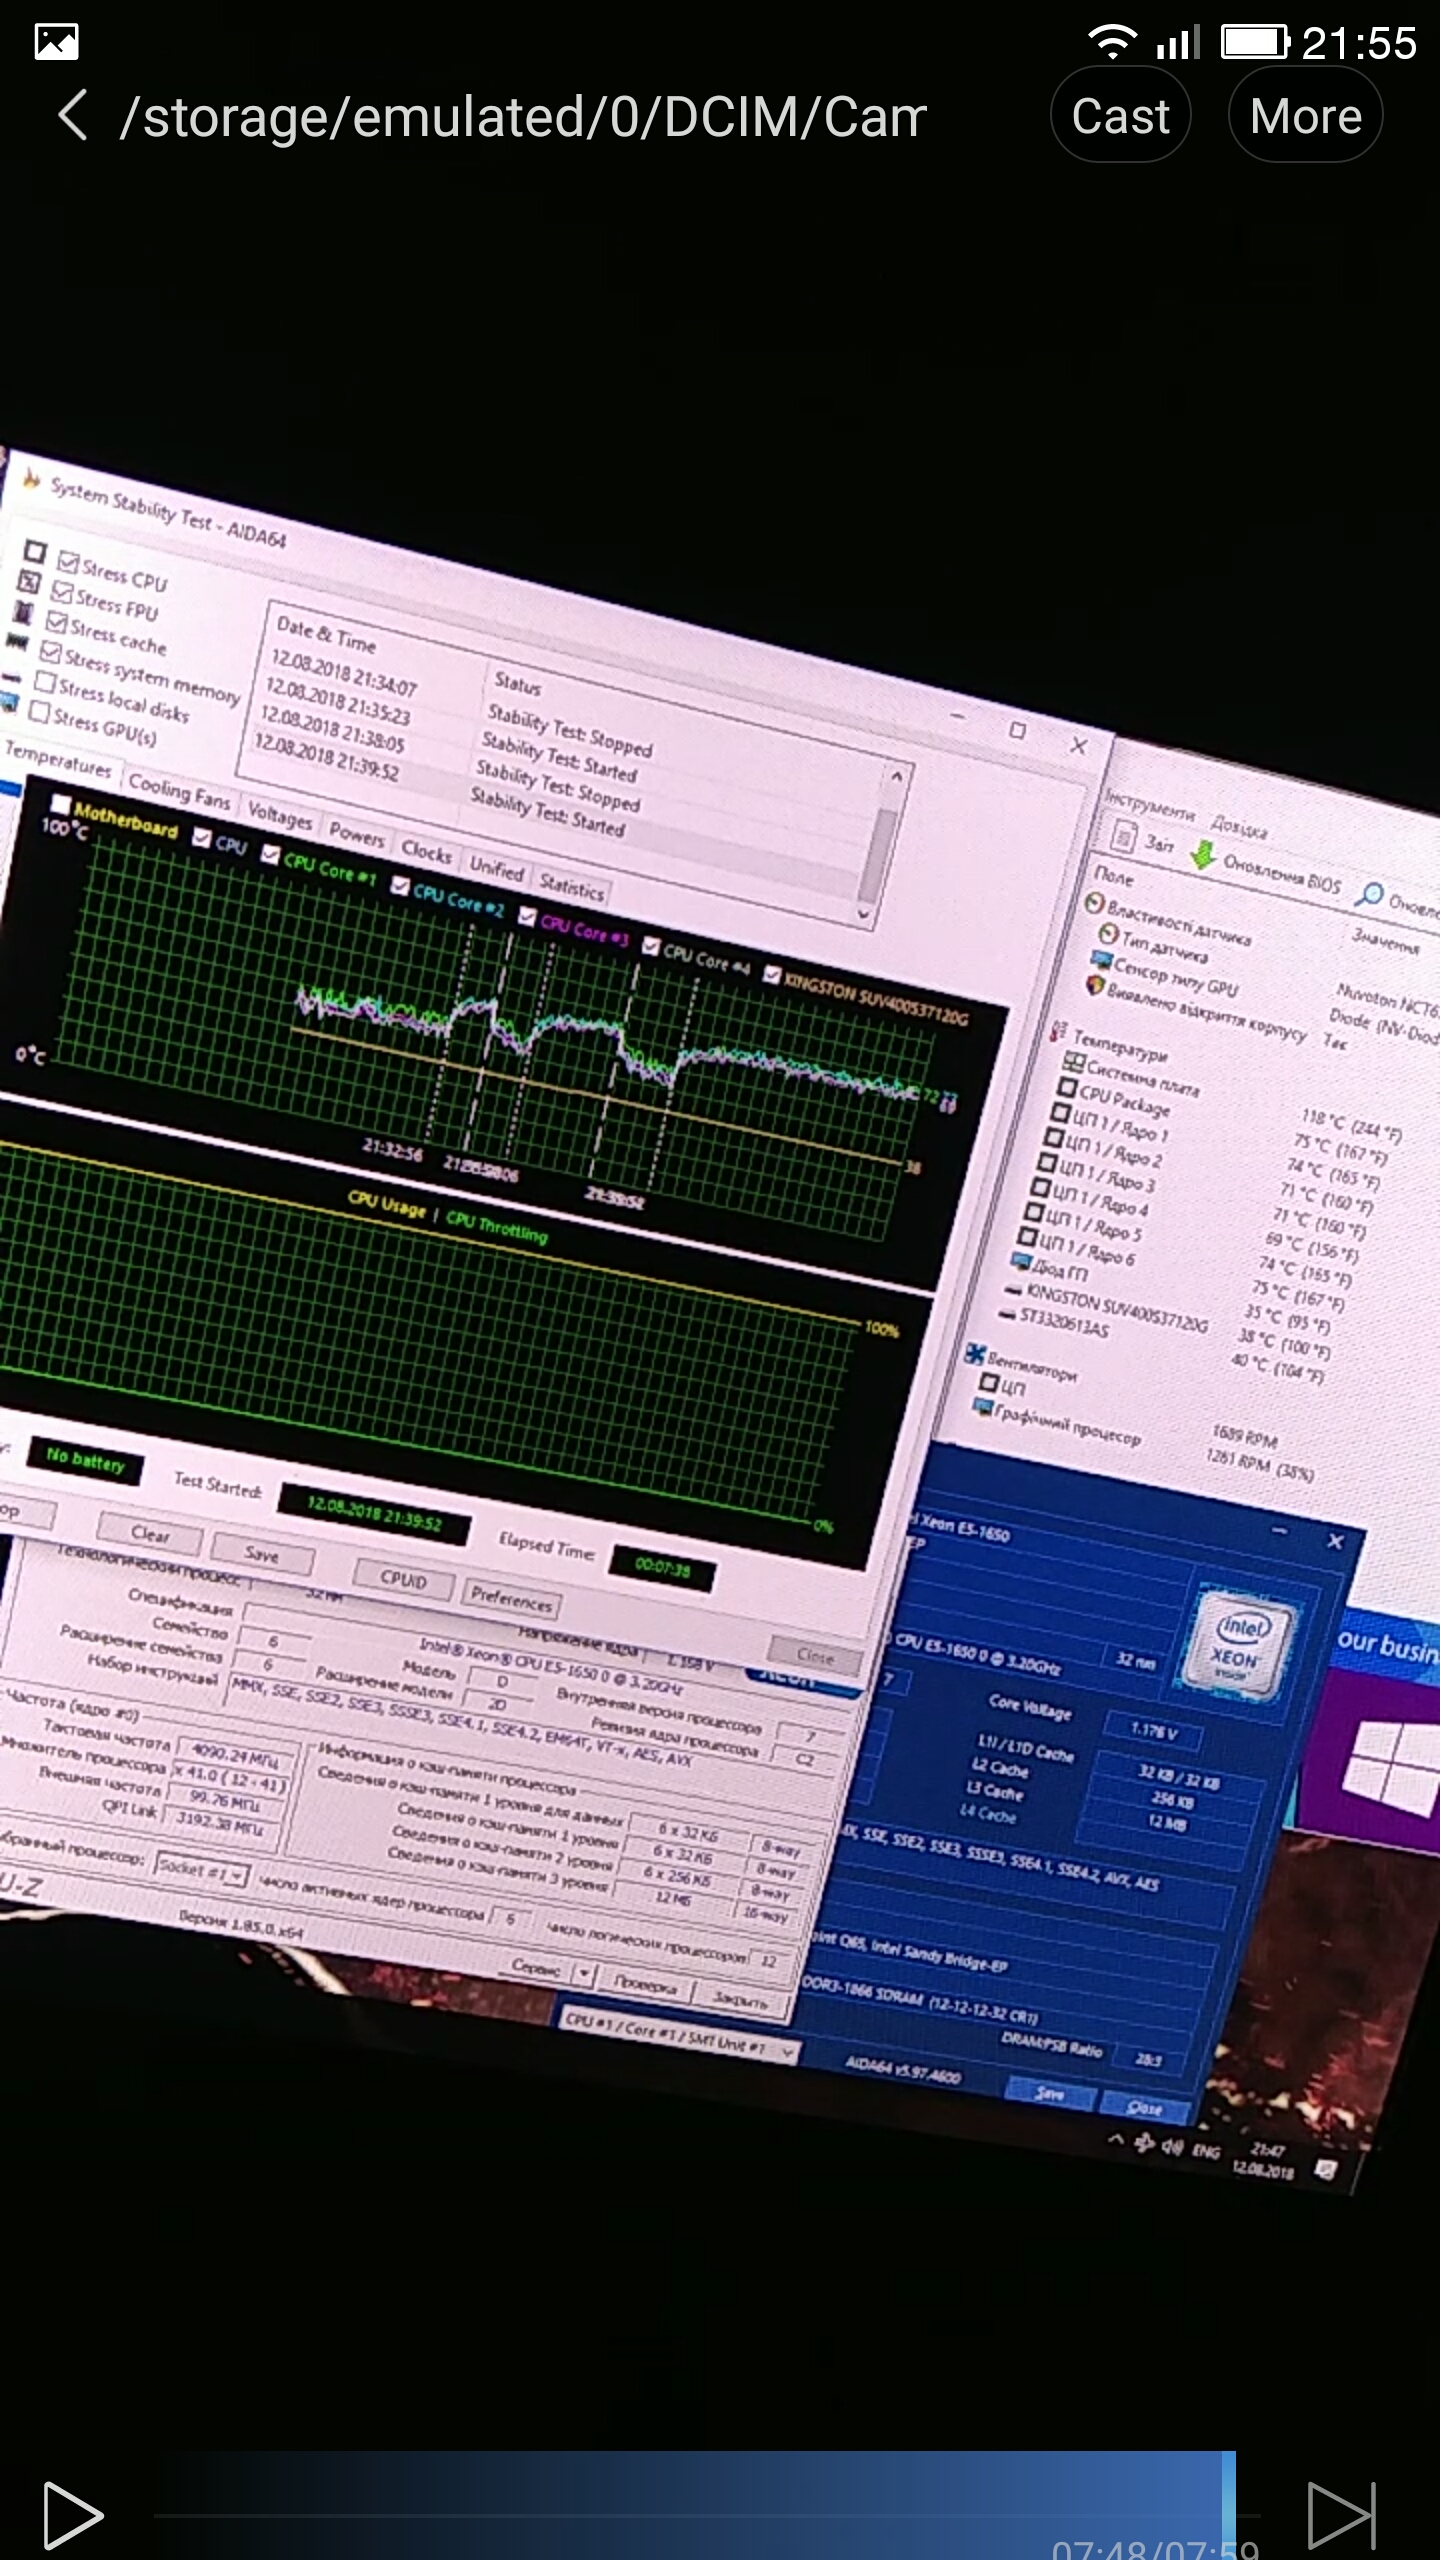Select the Clocks tab
This screenshot has height=2560, width=1440.
(x=427, y=852)
